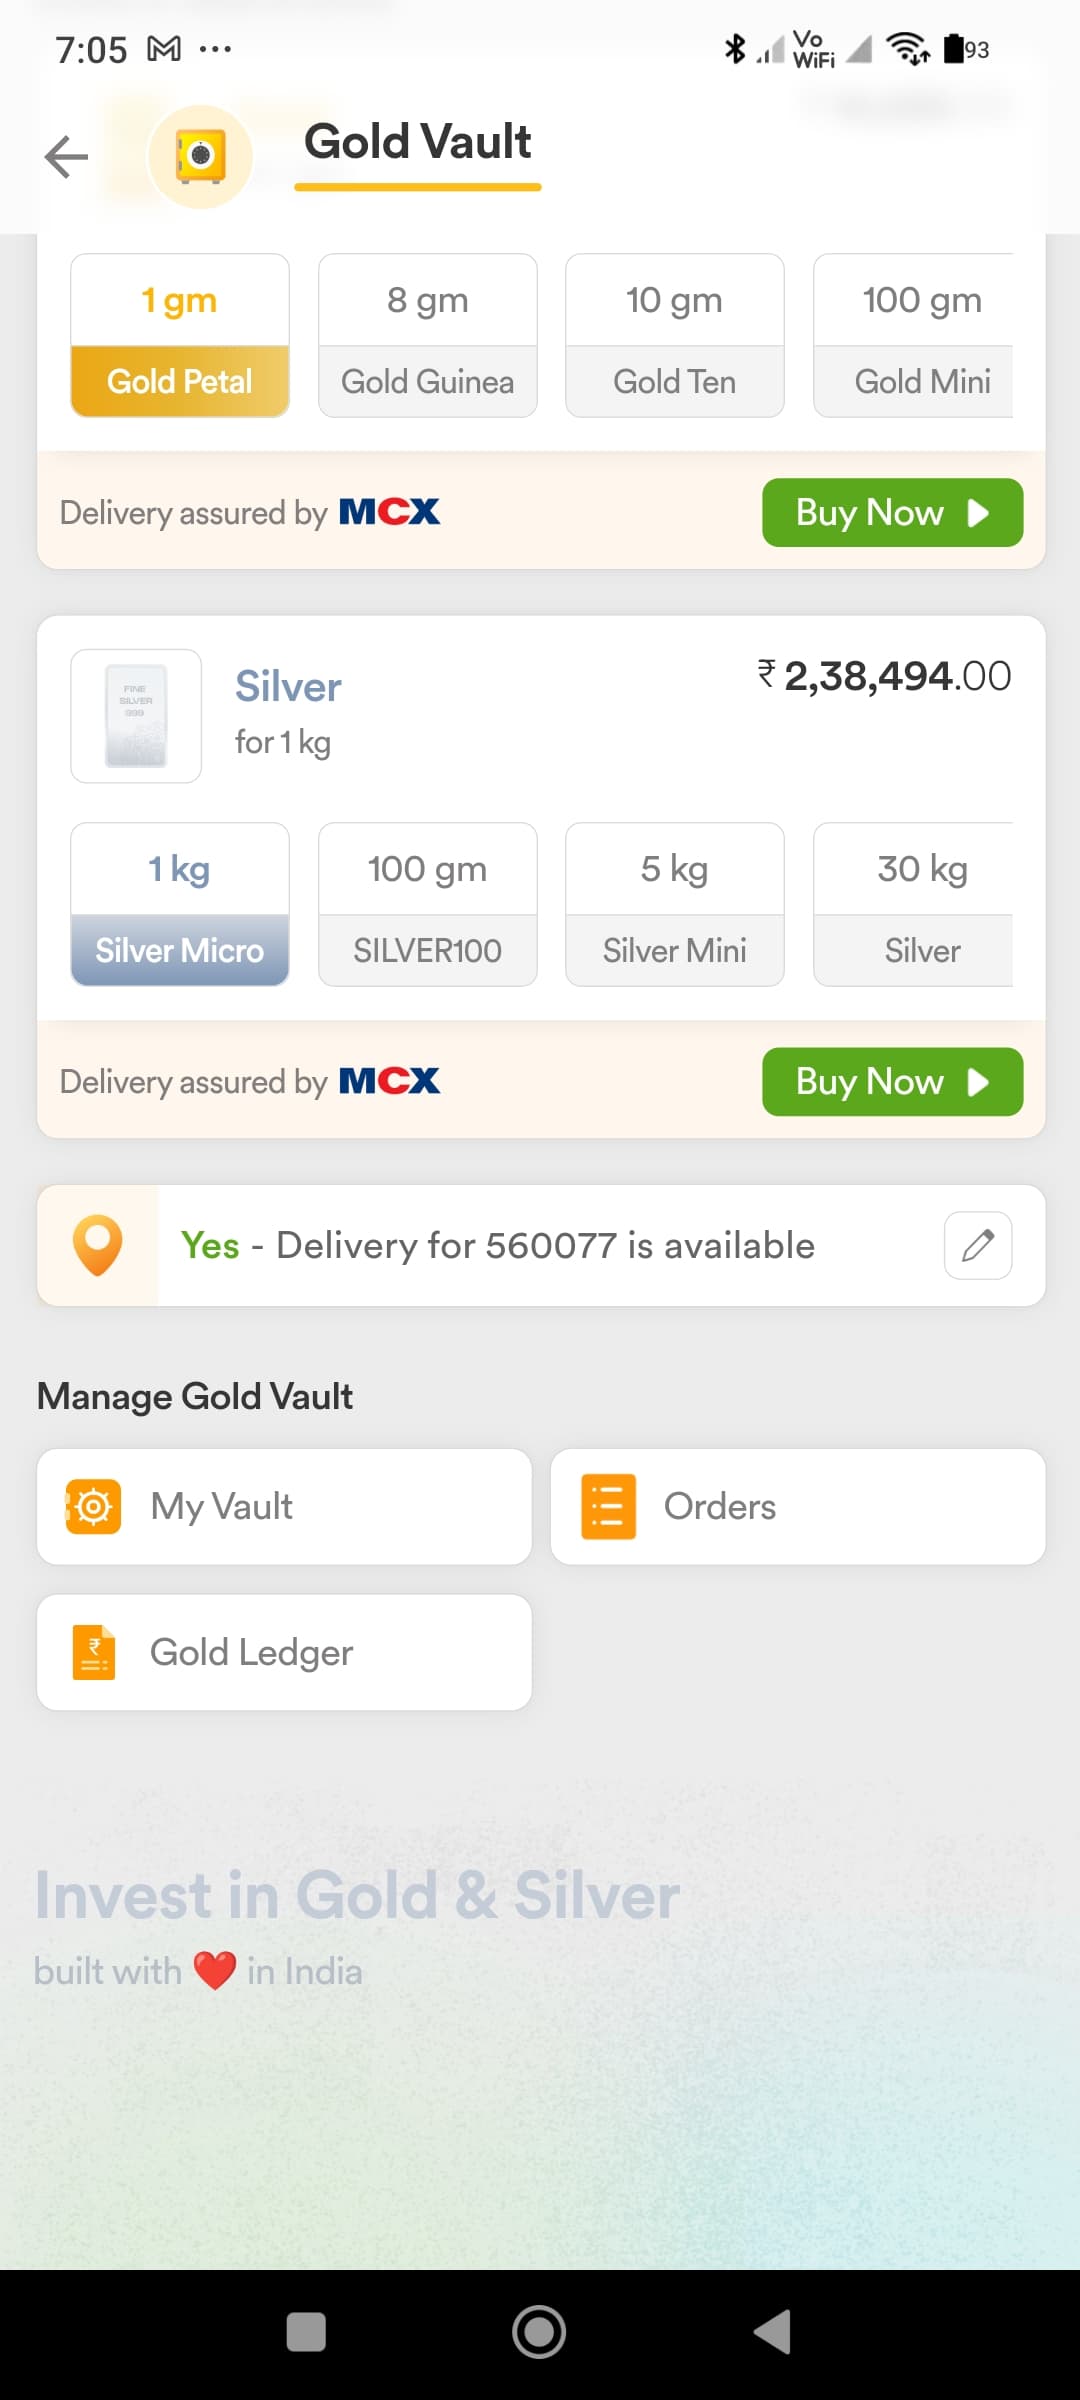Open My Vault gear icon
Screen dimensions: 1080x2400
93,1506
